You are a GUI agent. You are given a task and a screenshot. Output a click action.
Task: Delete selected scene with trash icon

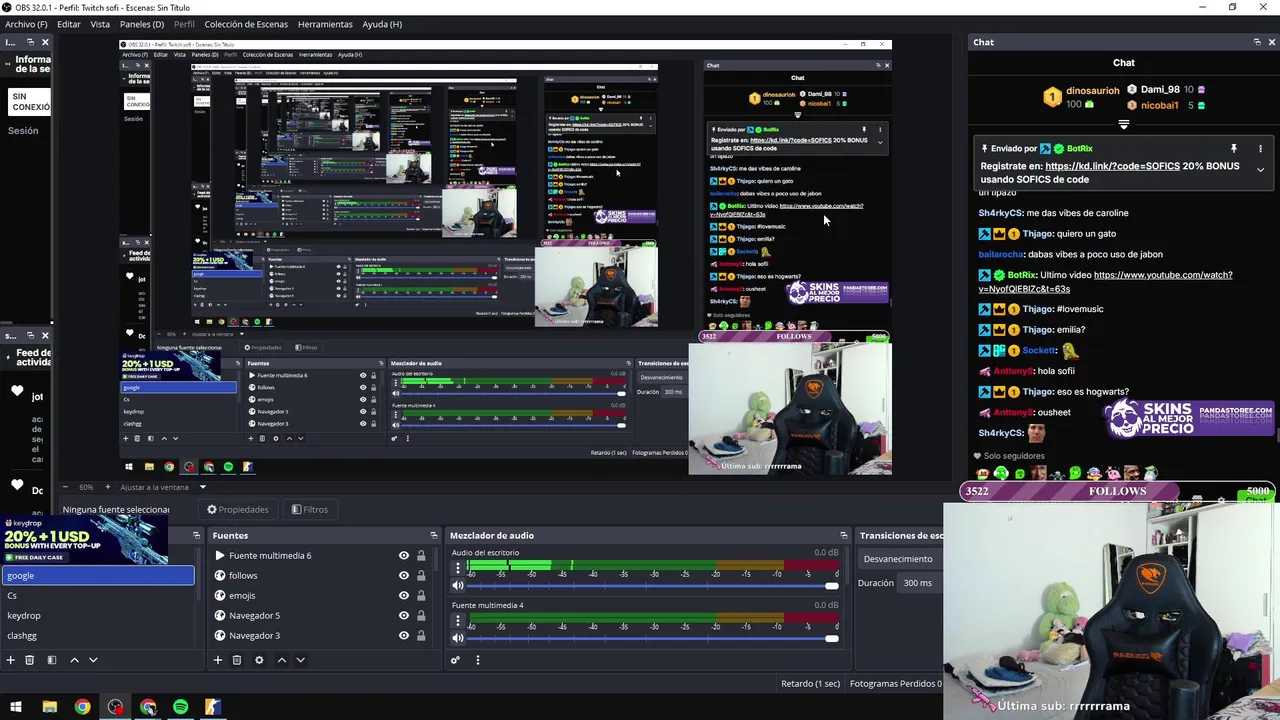coord(29,660)
